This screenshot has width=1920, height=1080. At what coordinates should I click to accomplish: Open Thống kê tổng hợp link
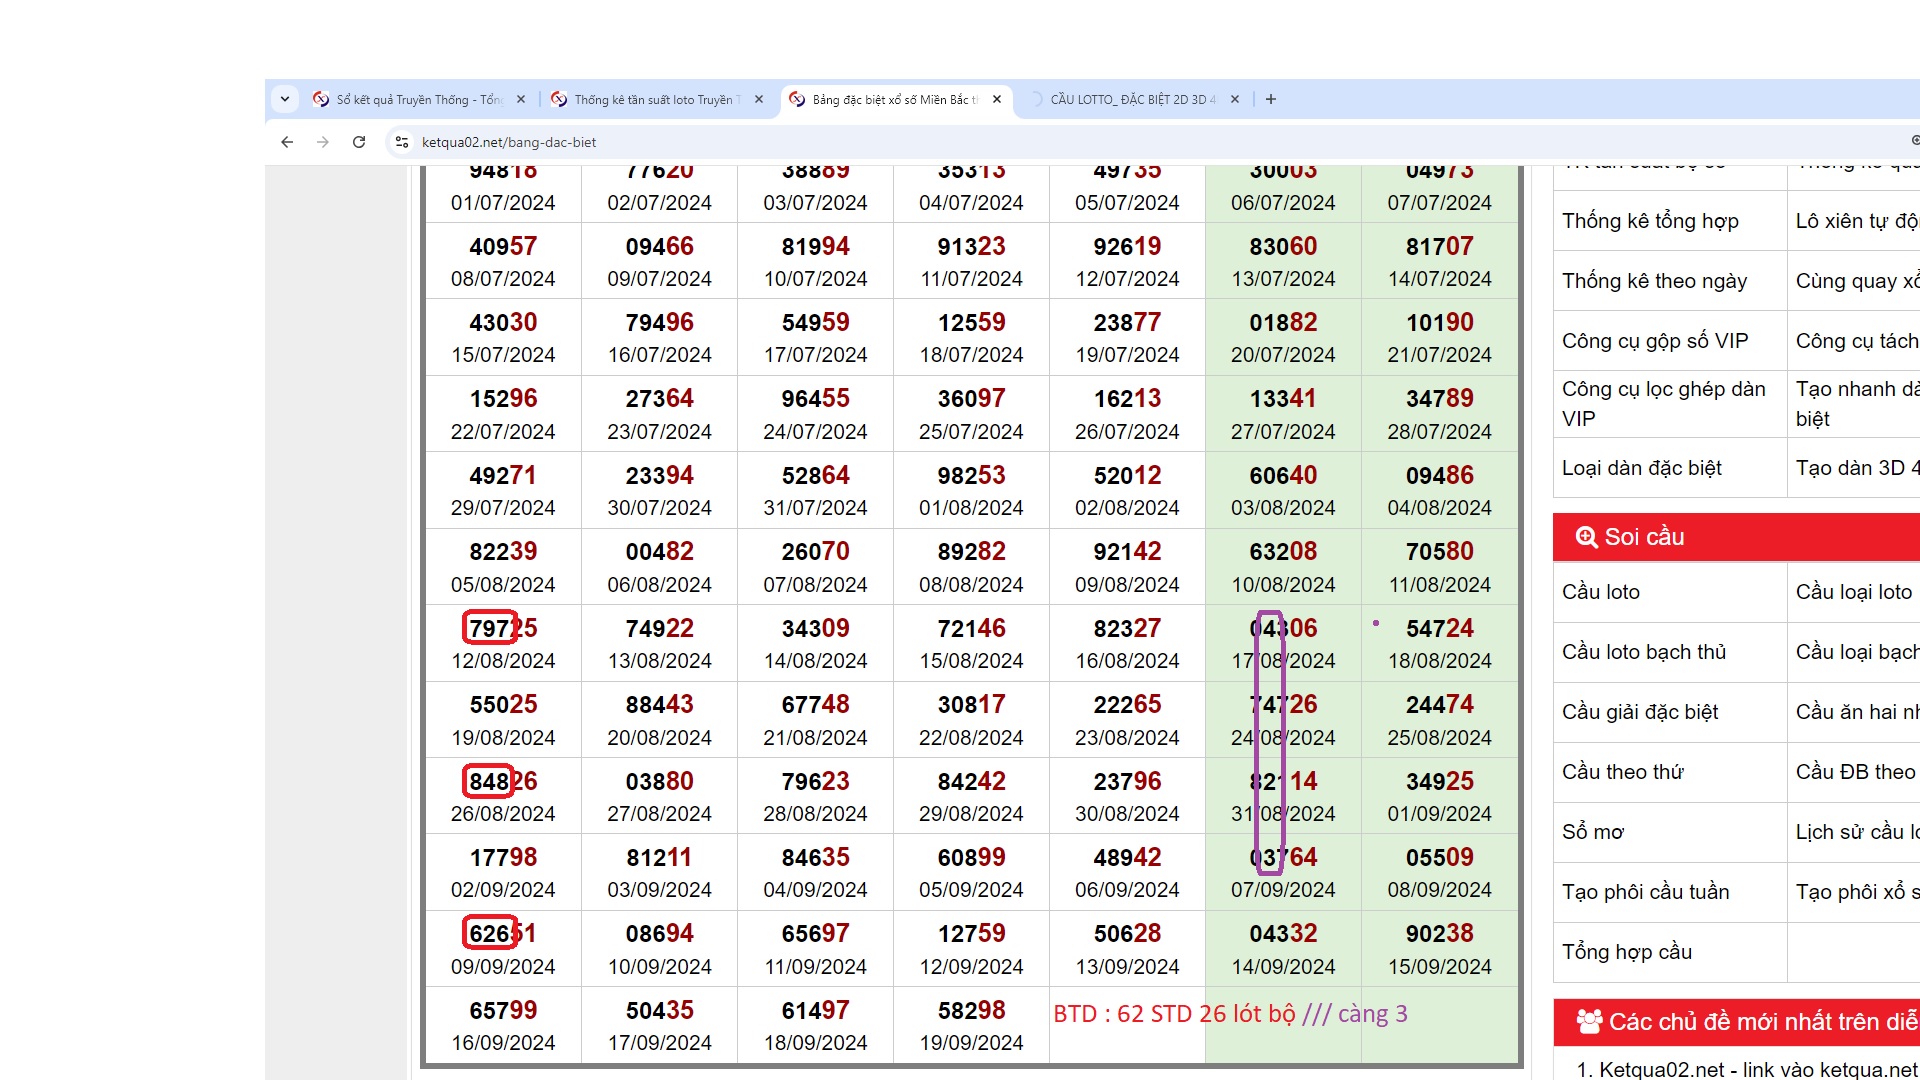[x=1650, y=221]
